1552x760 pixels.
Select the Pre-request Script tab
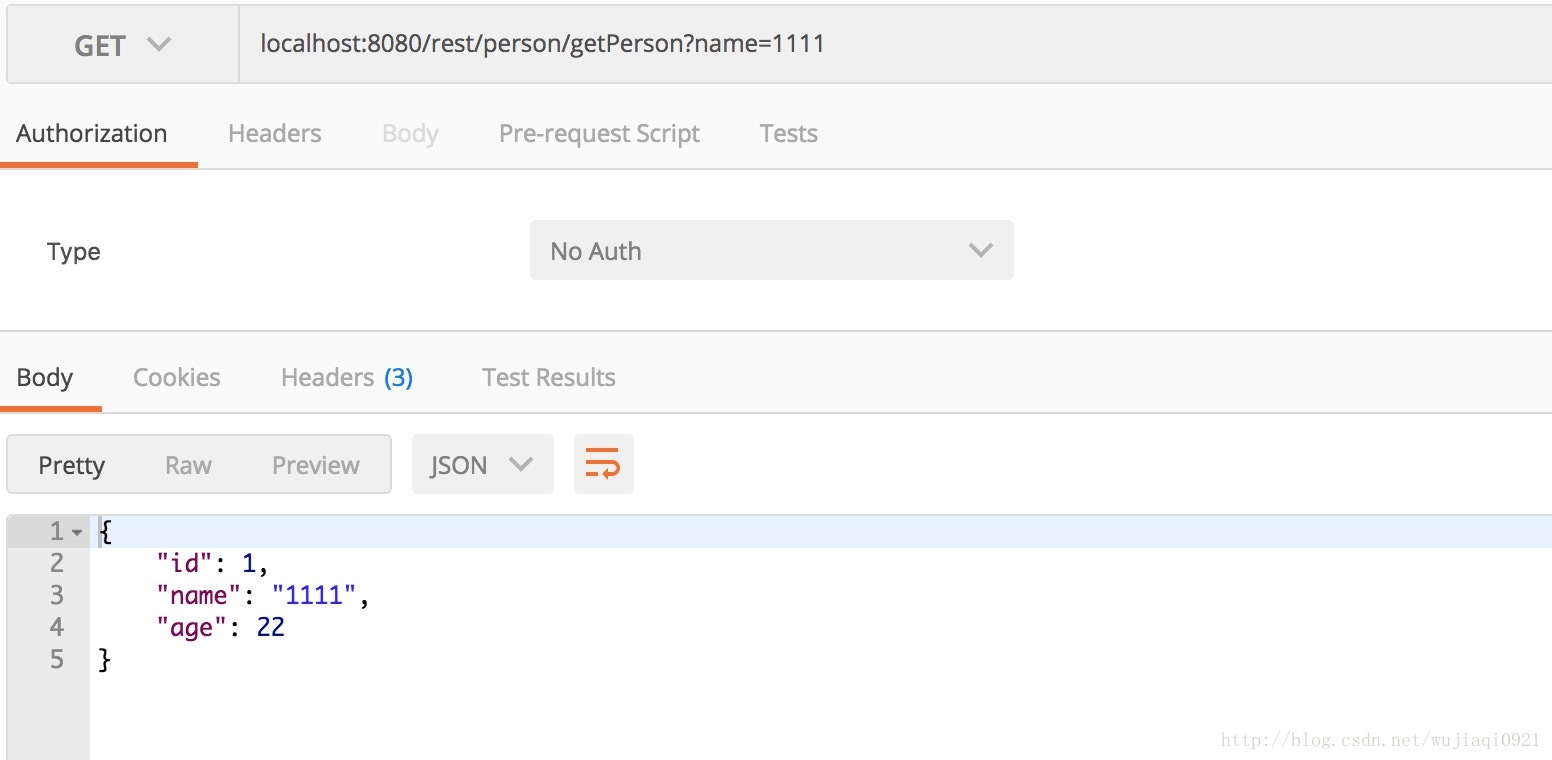point(599,134)
